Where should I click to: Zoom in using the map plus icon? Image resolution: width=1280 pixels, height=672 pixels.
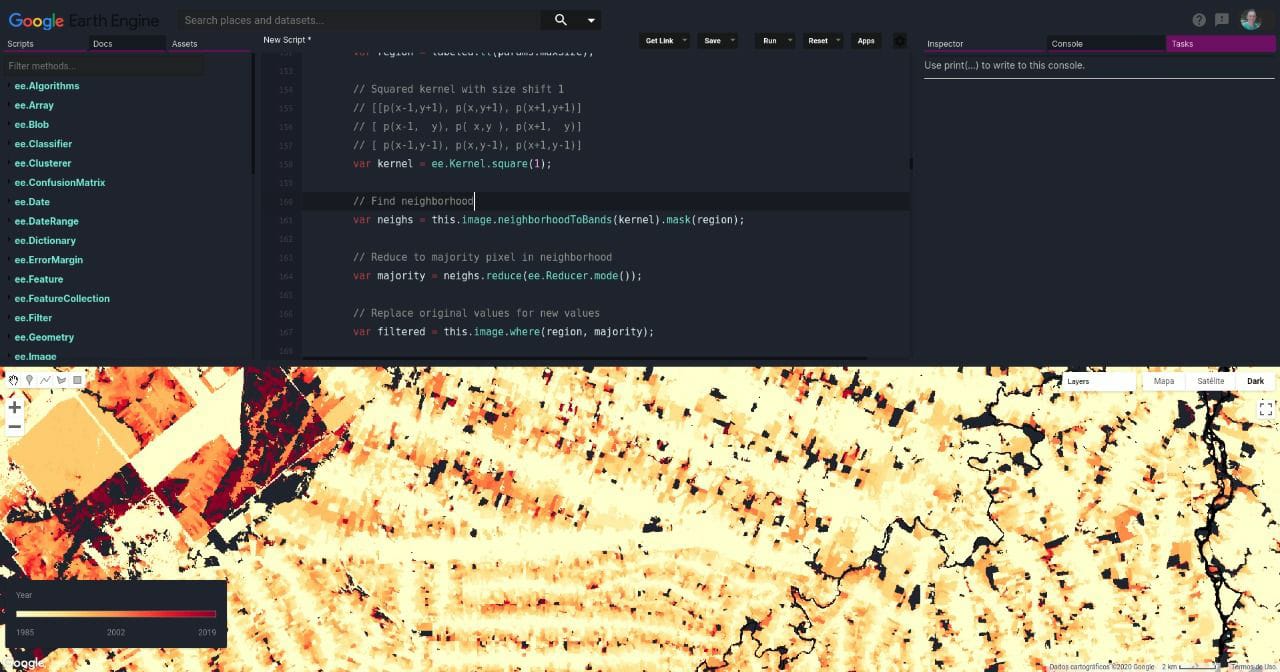[x=14, y=408]
